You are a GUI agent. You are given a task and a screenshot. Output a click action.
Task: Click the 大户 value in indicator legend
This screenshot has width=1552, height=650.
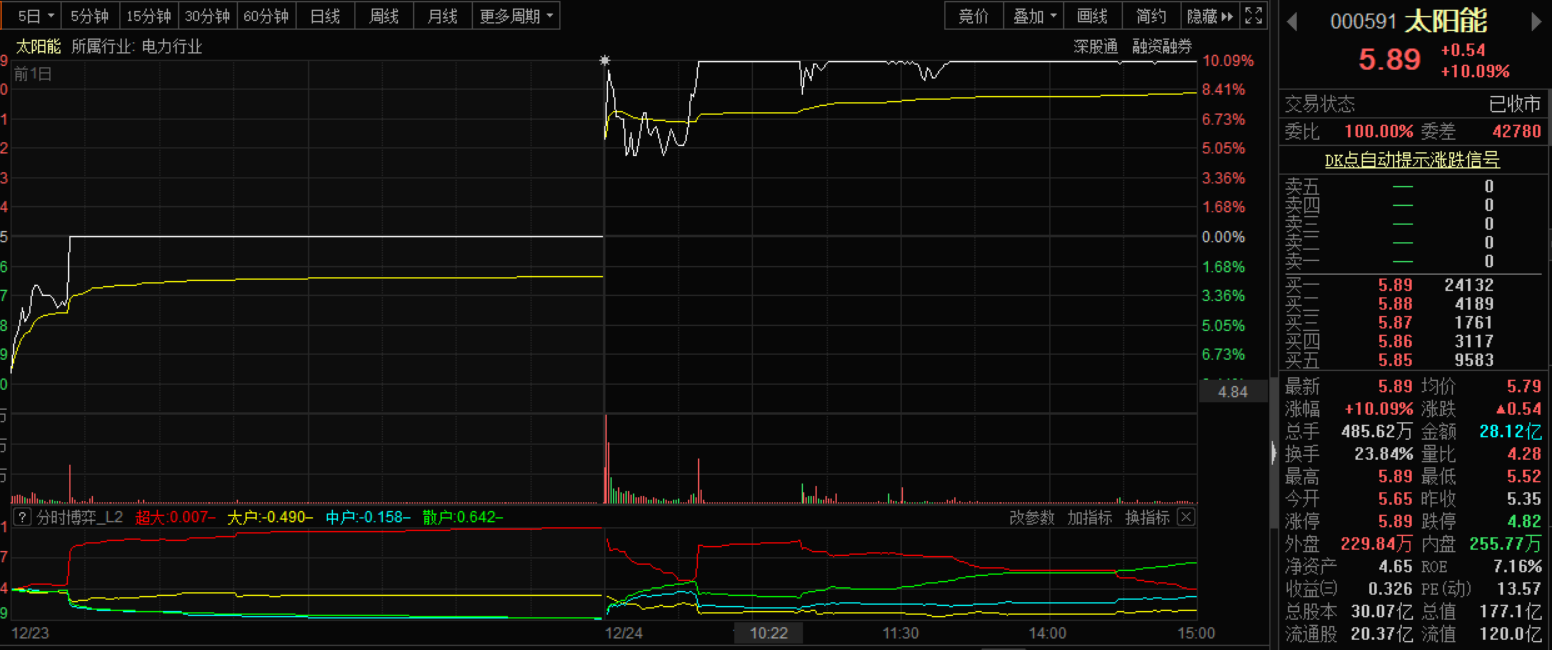(x=270, y=517)
